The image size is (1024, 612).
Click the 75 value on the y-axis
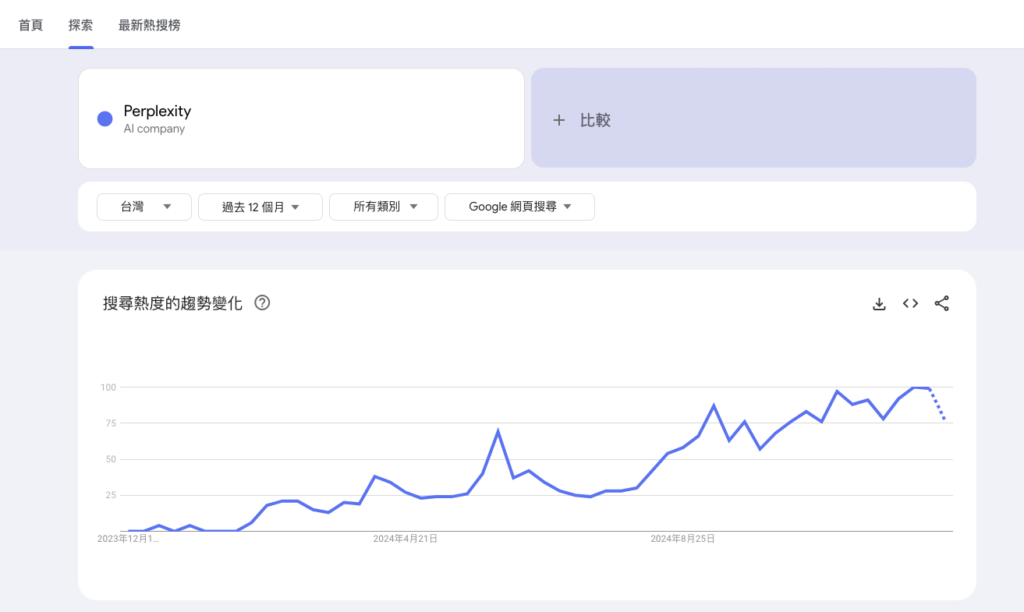coord(110,423)
